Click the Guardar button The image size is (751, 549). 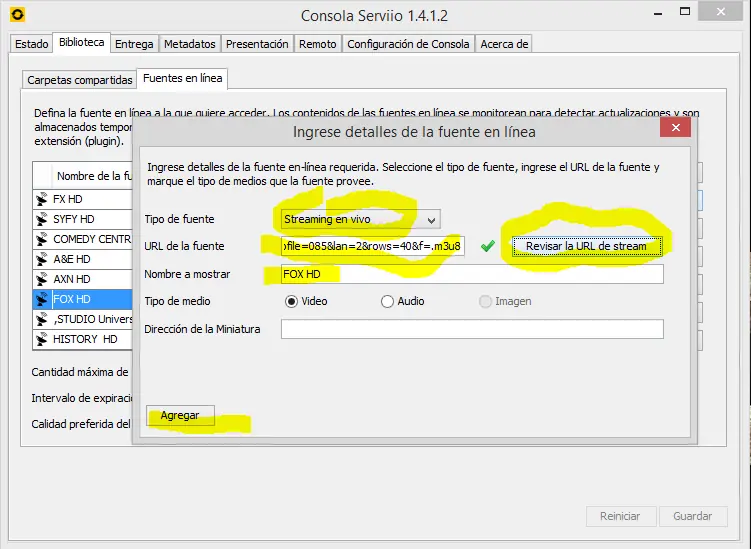pyautogui.click(x=693, y=516)
